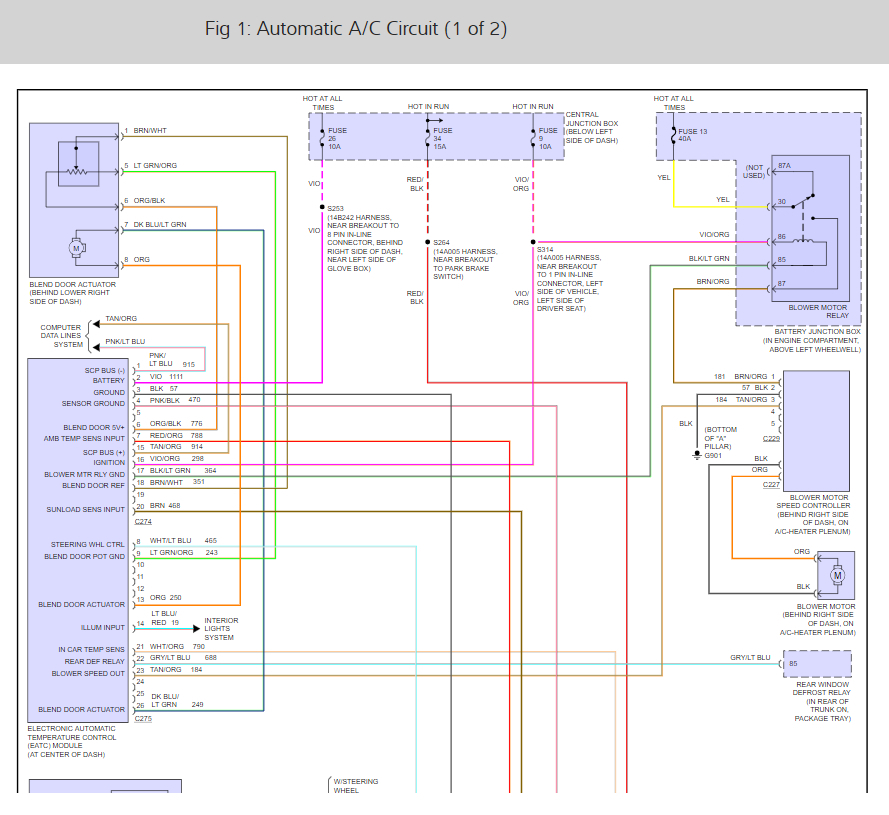Click the 'BLOWER SPEED OUT' pin label

pyautogui.click(x=87, y=673)
